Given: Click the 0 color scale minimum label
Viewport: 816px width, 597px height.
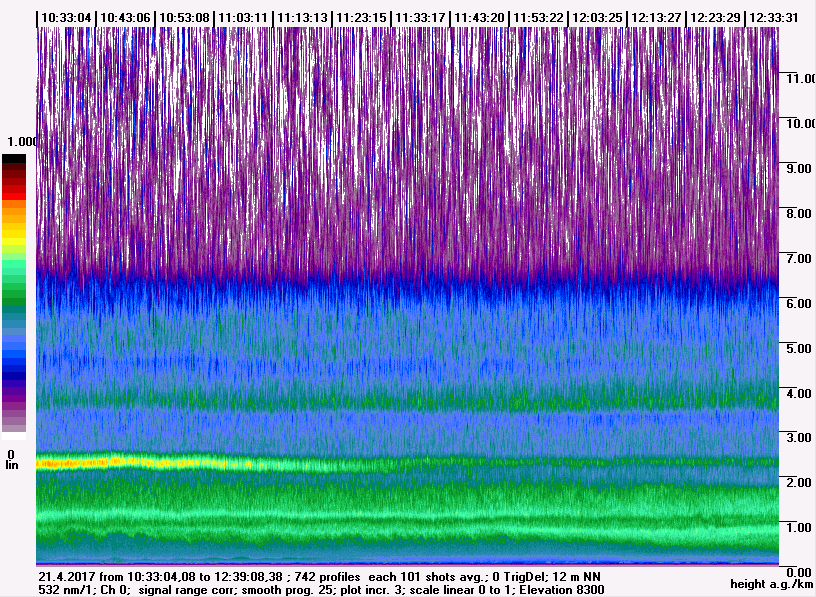Looking at the screenshot, I should [x=11, y=455].
